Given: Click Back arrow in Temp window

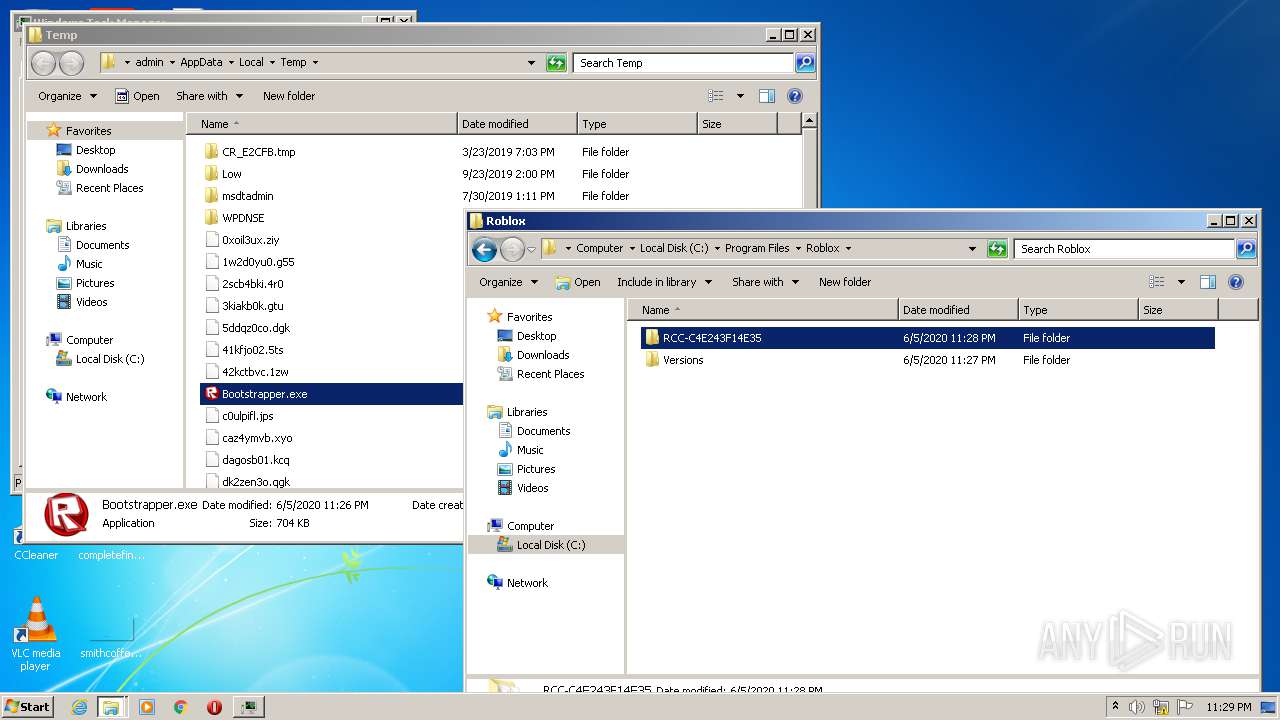Looking at the screenshot, I should tap(43, 63).
